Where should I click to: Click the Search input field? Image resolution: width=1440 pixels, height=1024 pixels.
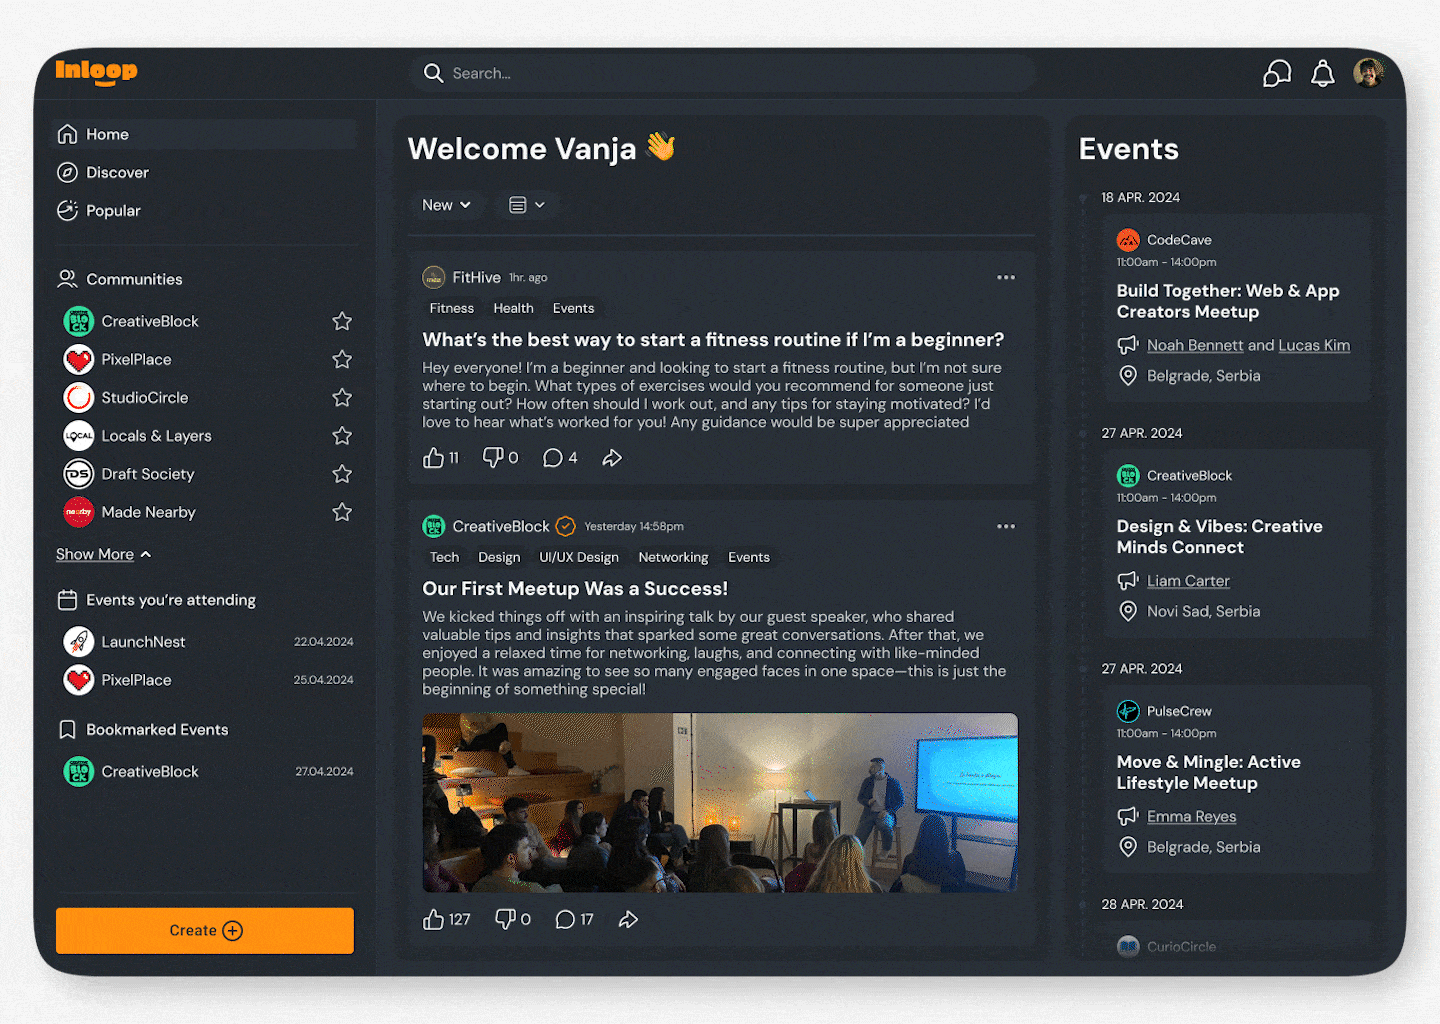pos(722,73)
